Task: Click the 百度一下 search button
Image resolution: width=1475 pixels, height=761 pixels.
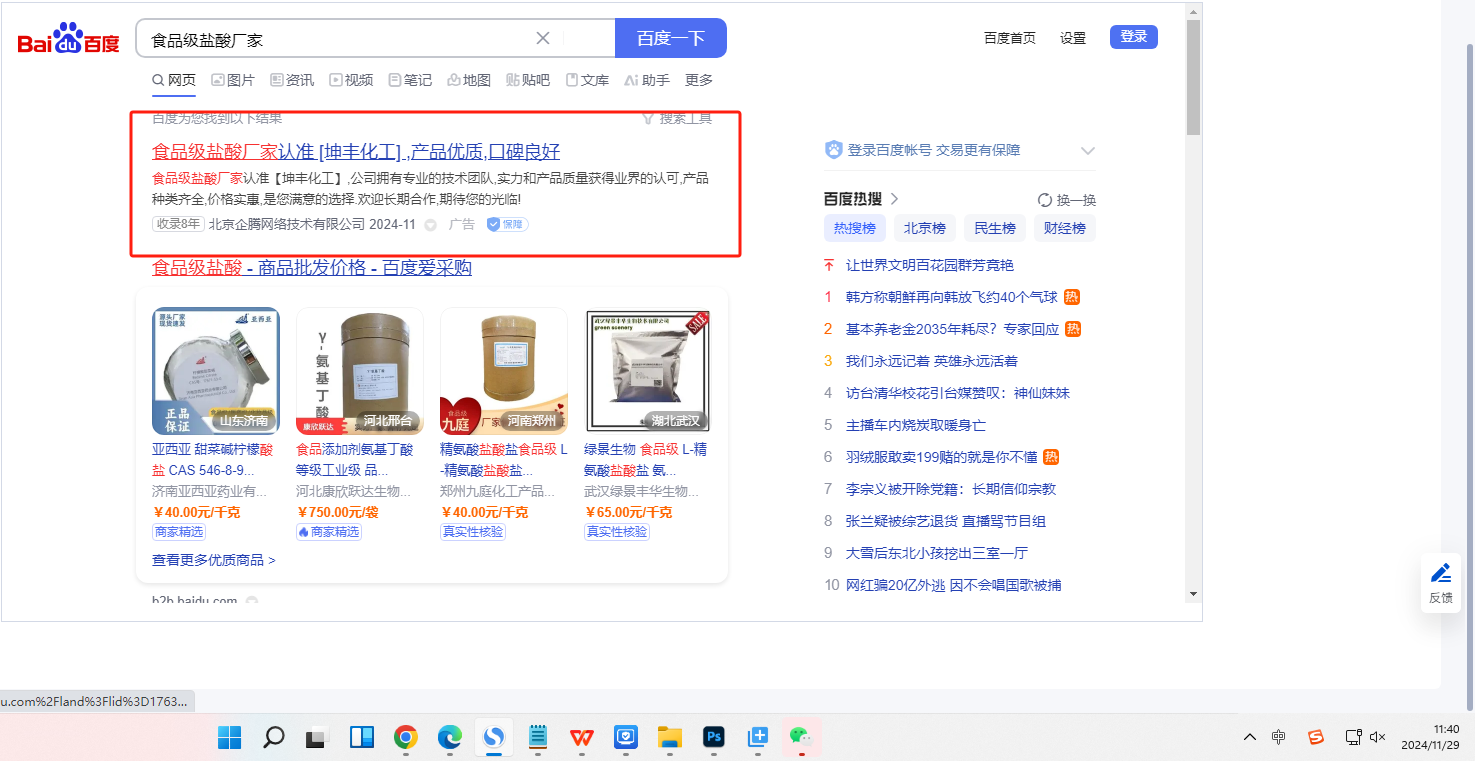Action: point(671,38)
